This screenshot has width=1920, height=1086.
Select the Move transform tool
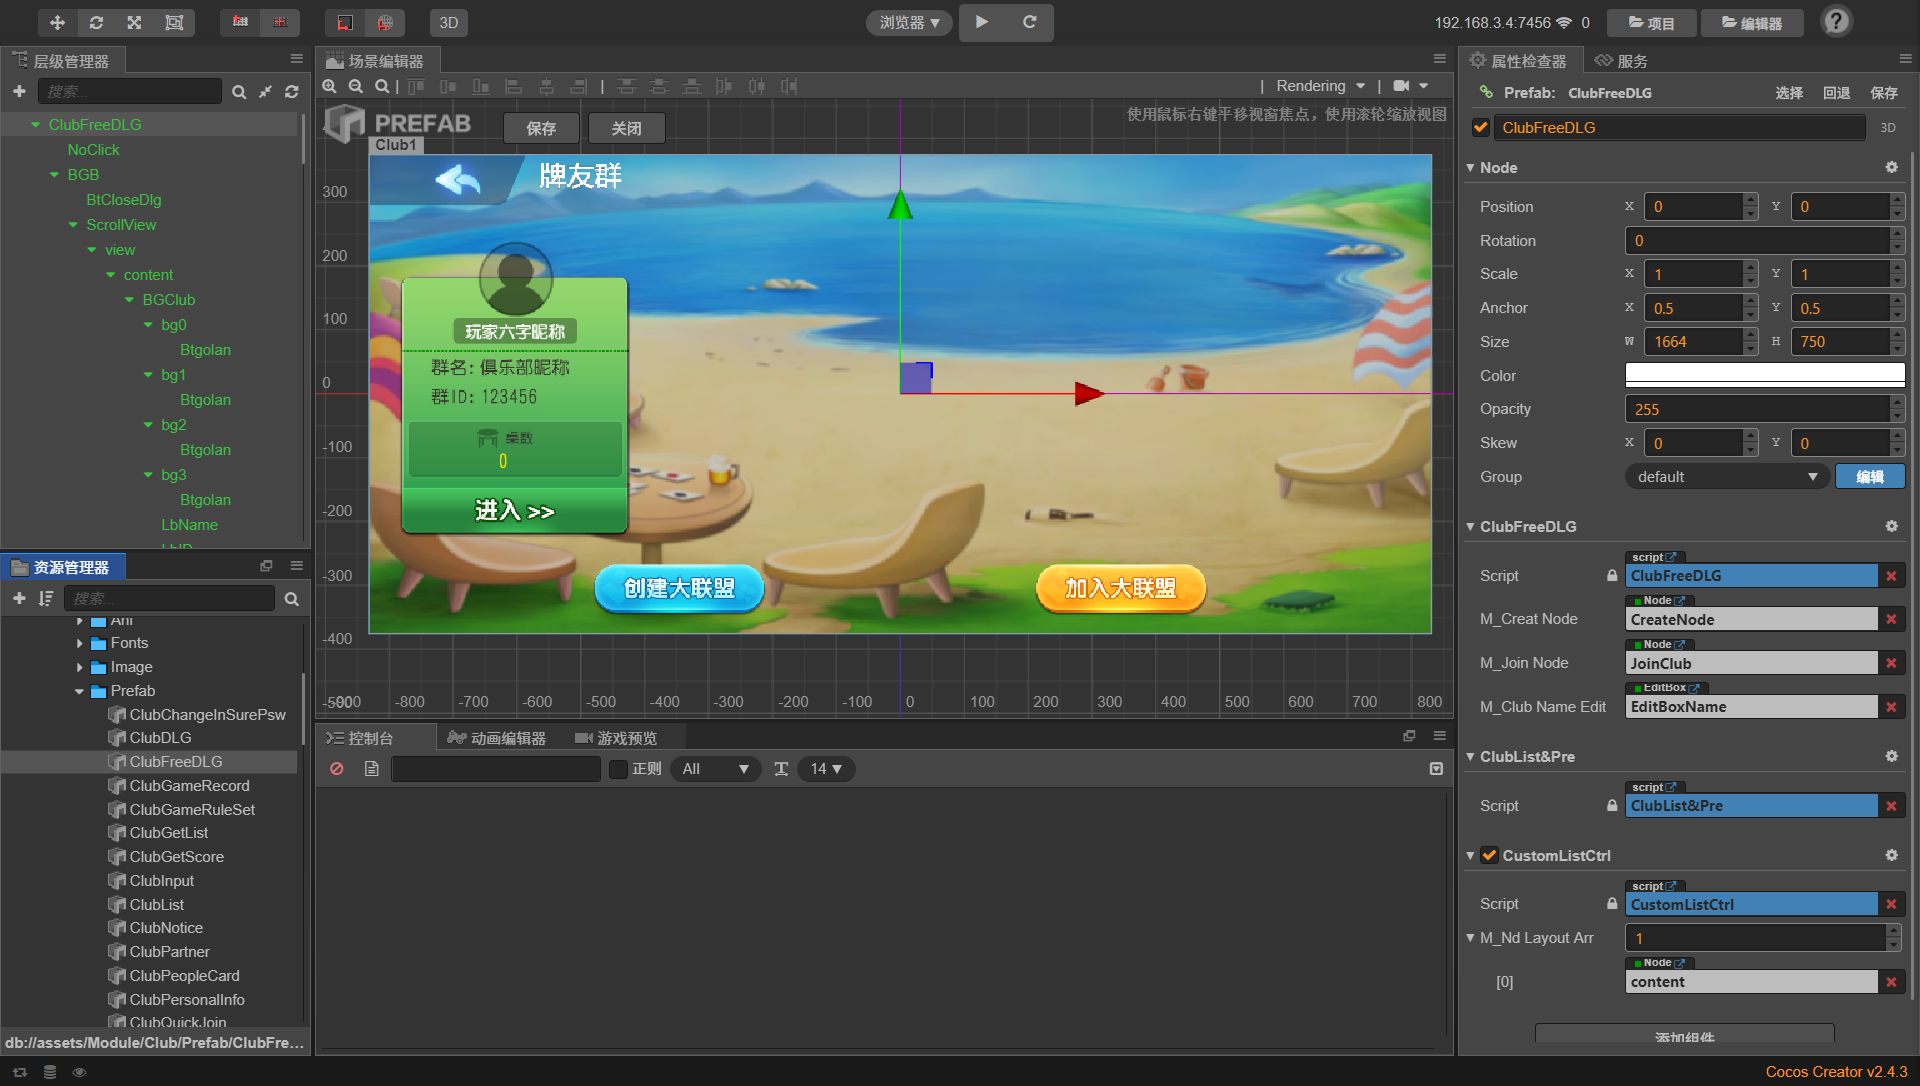point(57,22)
